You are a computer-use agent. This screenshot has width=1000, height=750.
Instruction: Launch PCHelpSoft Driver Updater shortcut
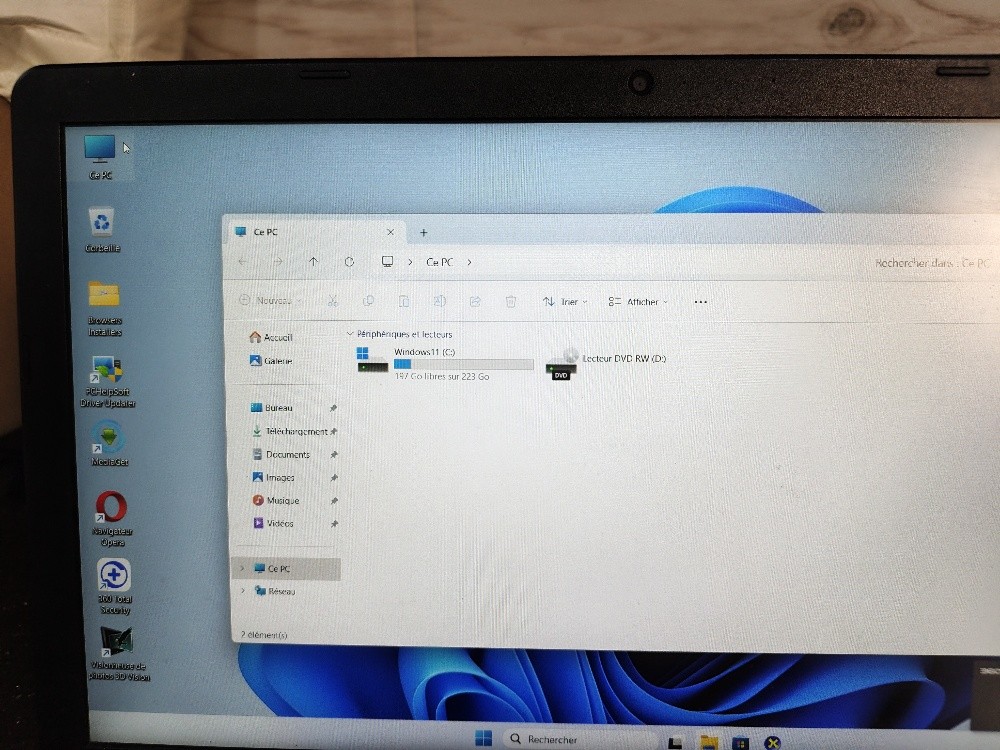coord(107,381)
